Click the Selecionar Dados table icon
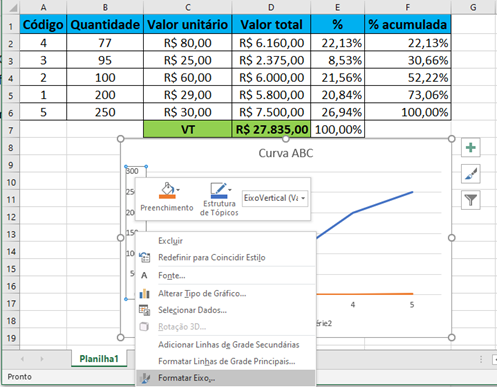497x387 pixels. pos(144,310)
